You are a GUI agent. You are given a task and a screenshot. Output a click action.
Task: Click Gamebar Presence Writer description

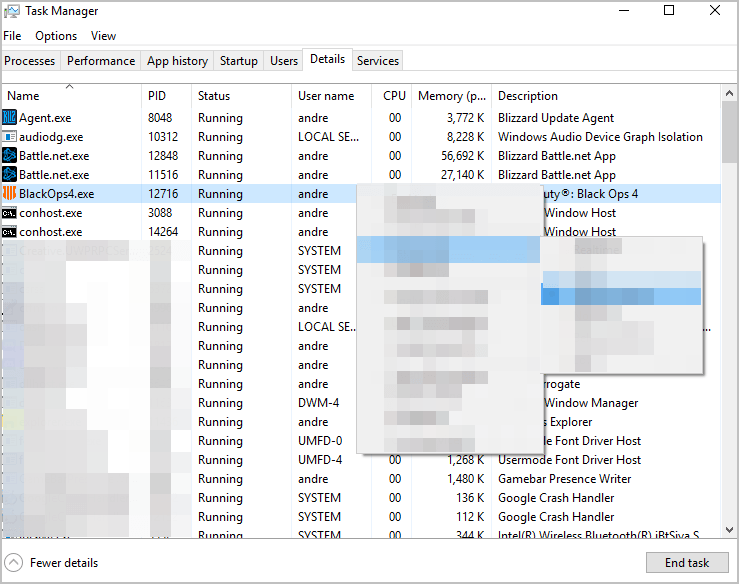point(565,479)
